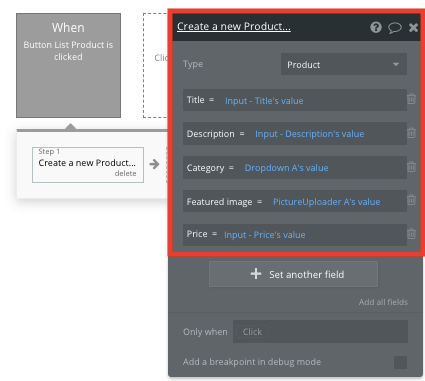This screenshot has width=425, height=381.
Task: Remove the Featured image field trash icon
Action: tap(412, 200)
